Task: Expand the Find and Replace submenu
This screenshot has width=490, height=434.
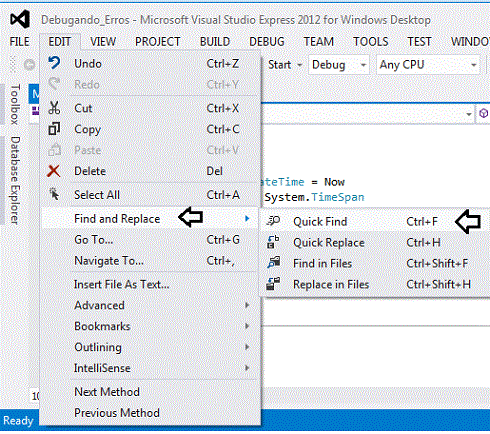Action: click(x=150, y=219)
